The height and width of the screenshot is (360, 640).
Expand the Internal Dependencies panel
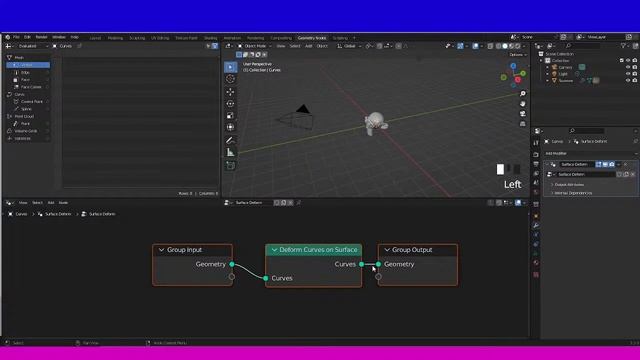tap(573, 193)
